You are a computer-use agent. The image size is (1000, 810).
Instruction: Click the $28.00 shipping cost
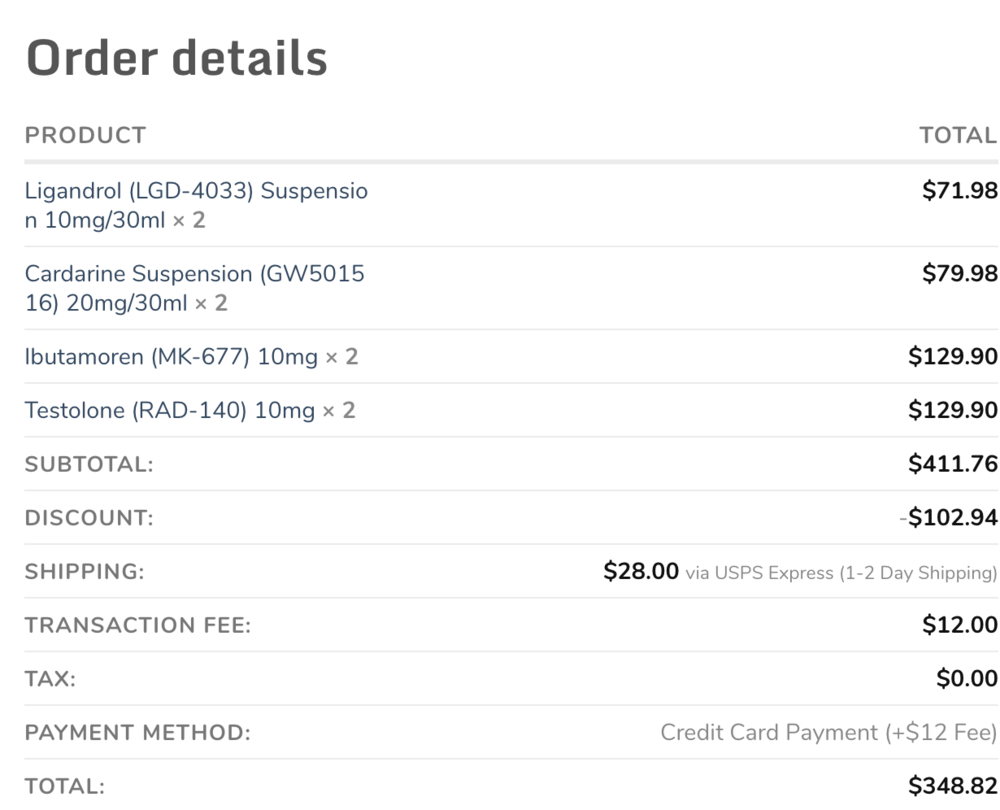641,571
